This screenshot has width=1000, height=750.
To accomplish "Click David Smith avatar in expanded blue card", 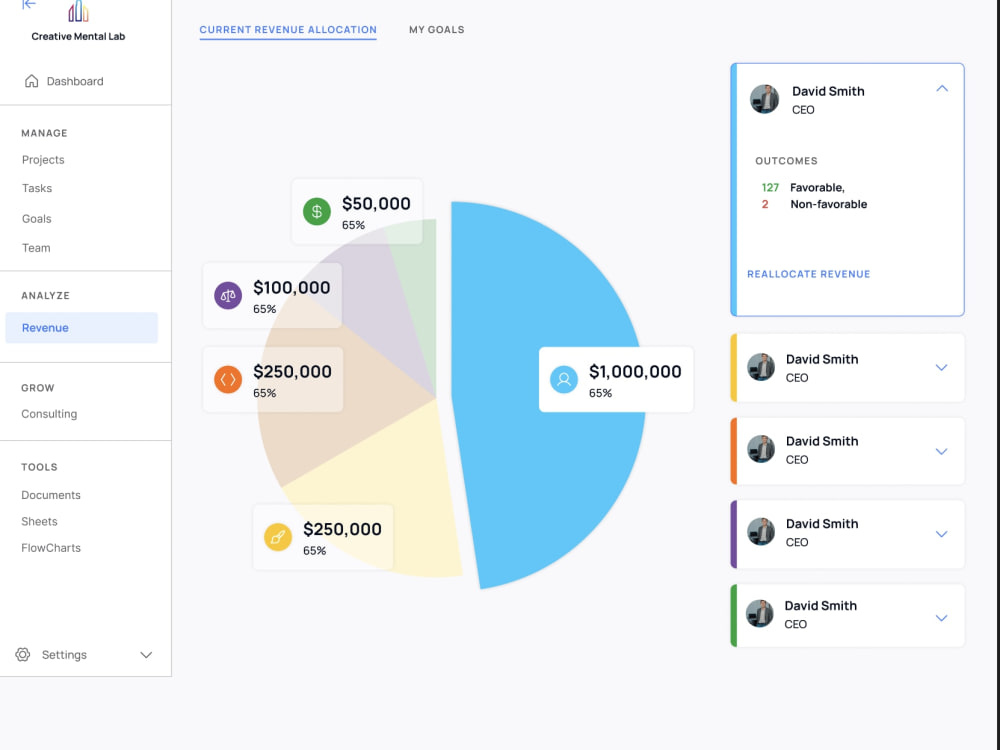I will point(764,99).
